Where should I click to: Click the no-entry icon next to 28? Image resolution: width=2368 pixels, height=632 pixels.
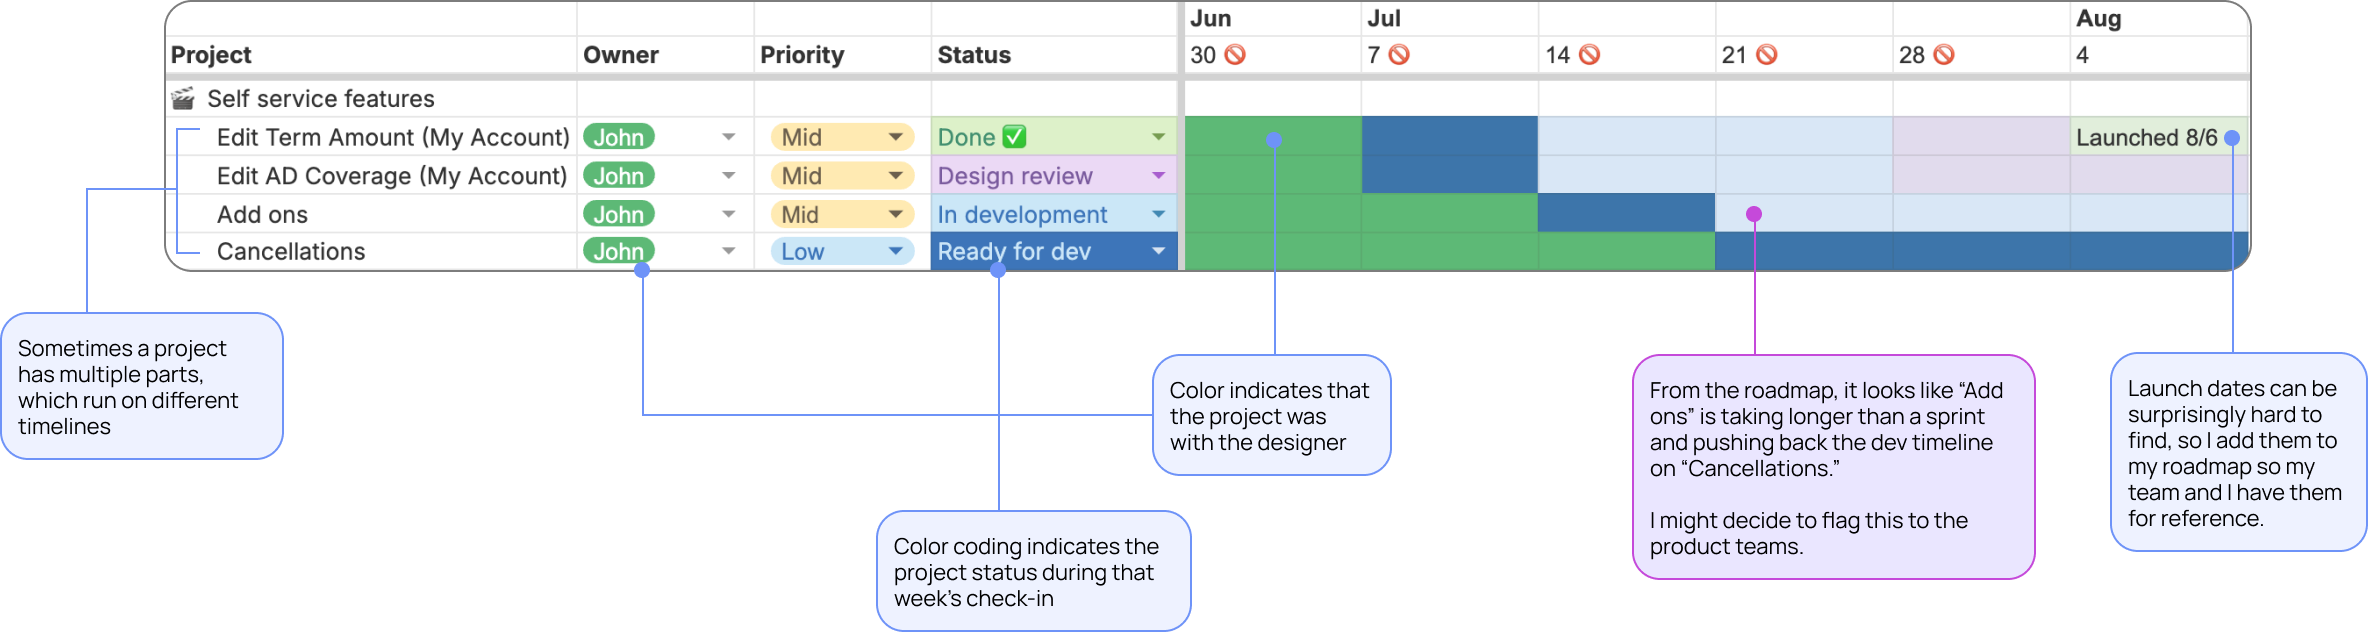[1944, 55]
